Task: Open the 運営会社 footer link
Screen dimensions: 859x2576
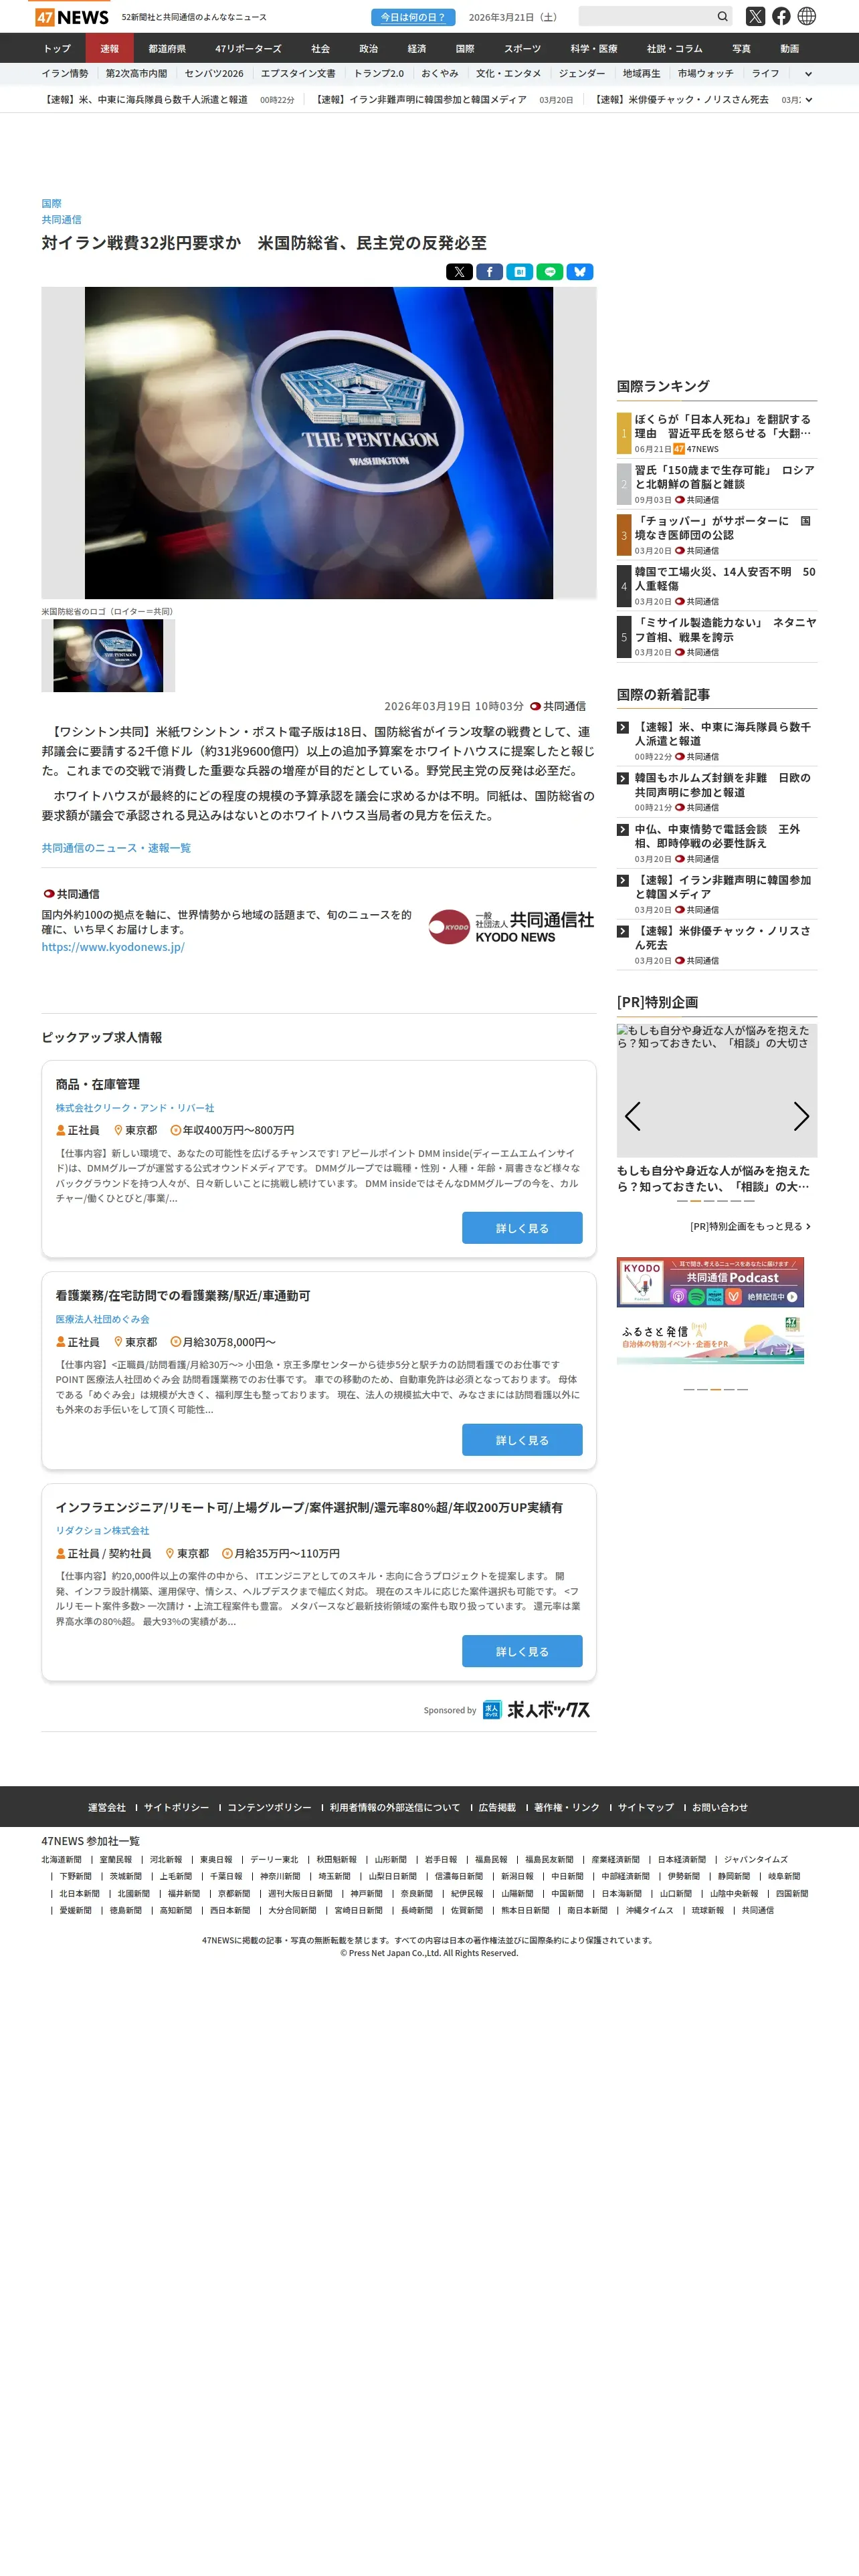Action: 107,1808
